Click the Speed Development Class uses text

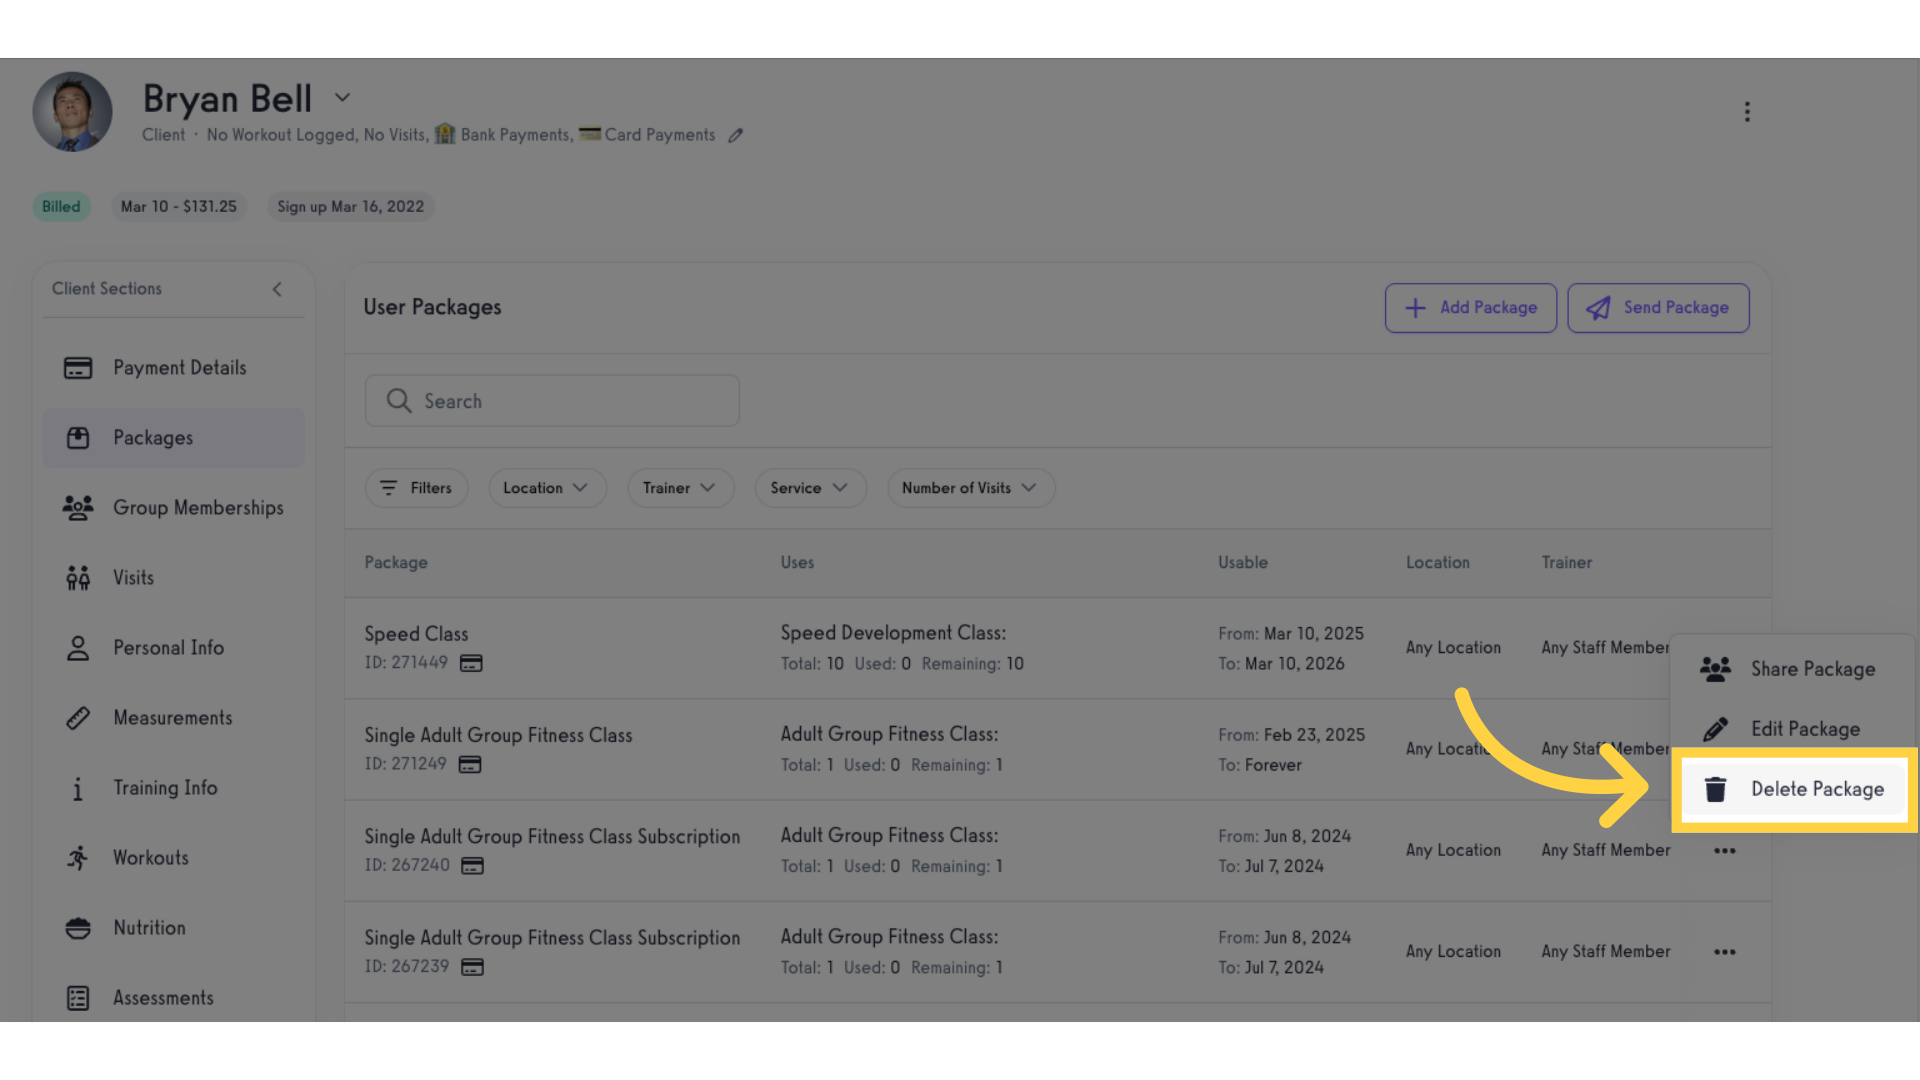893,633
